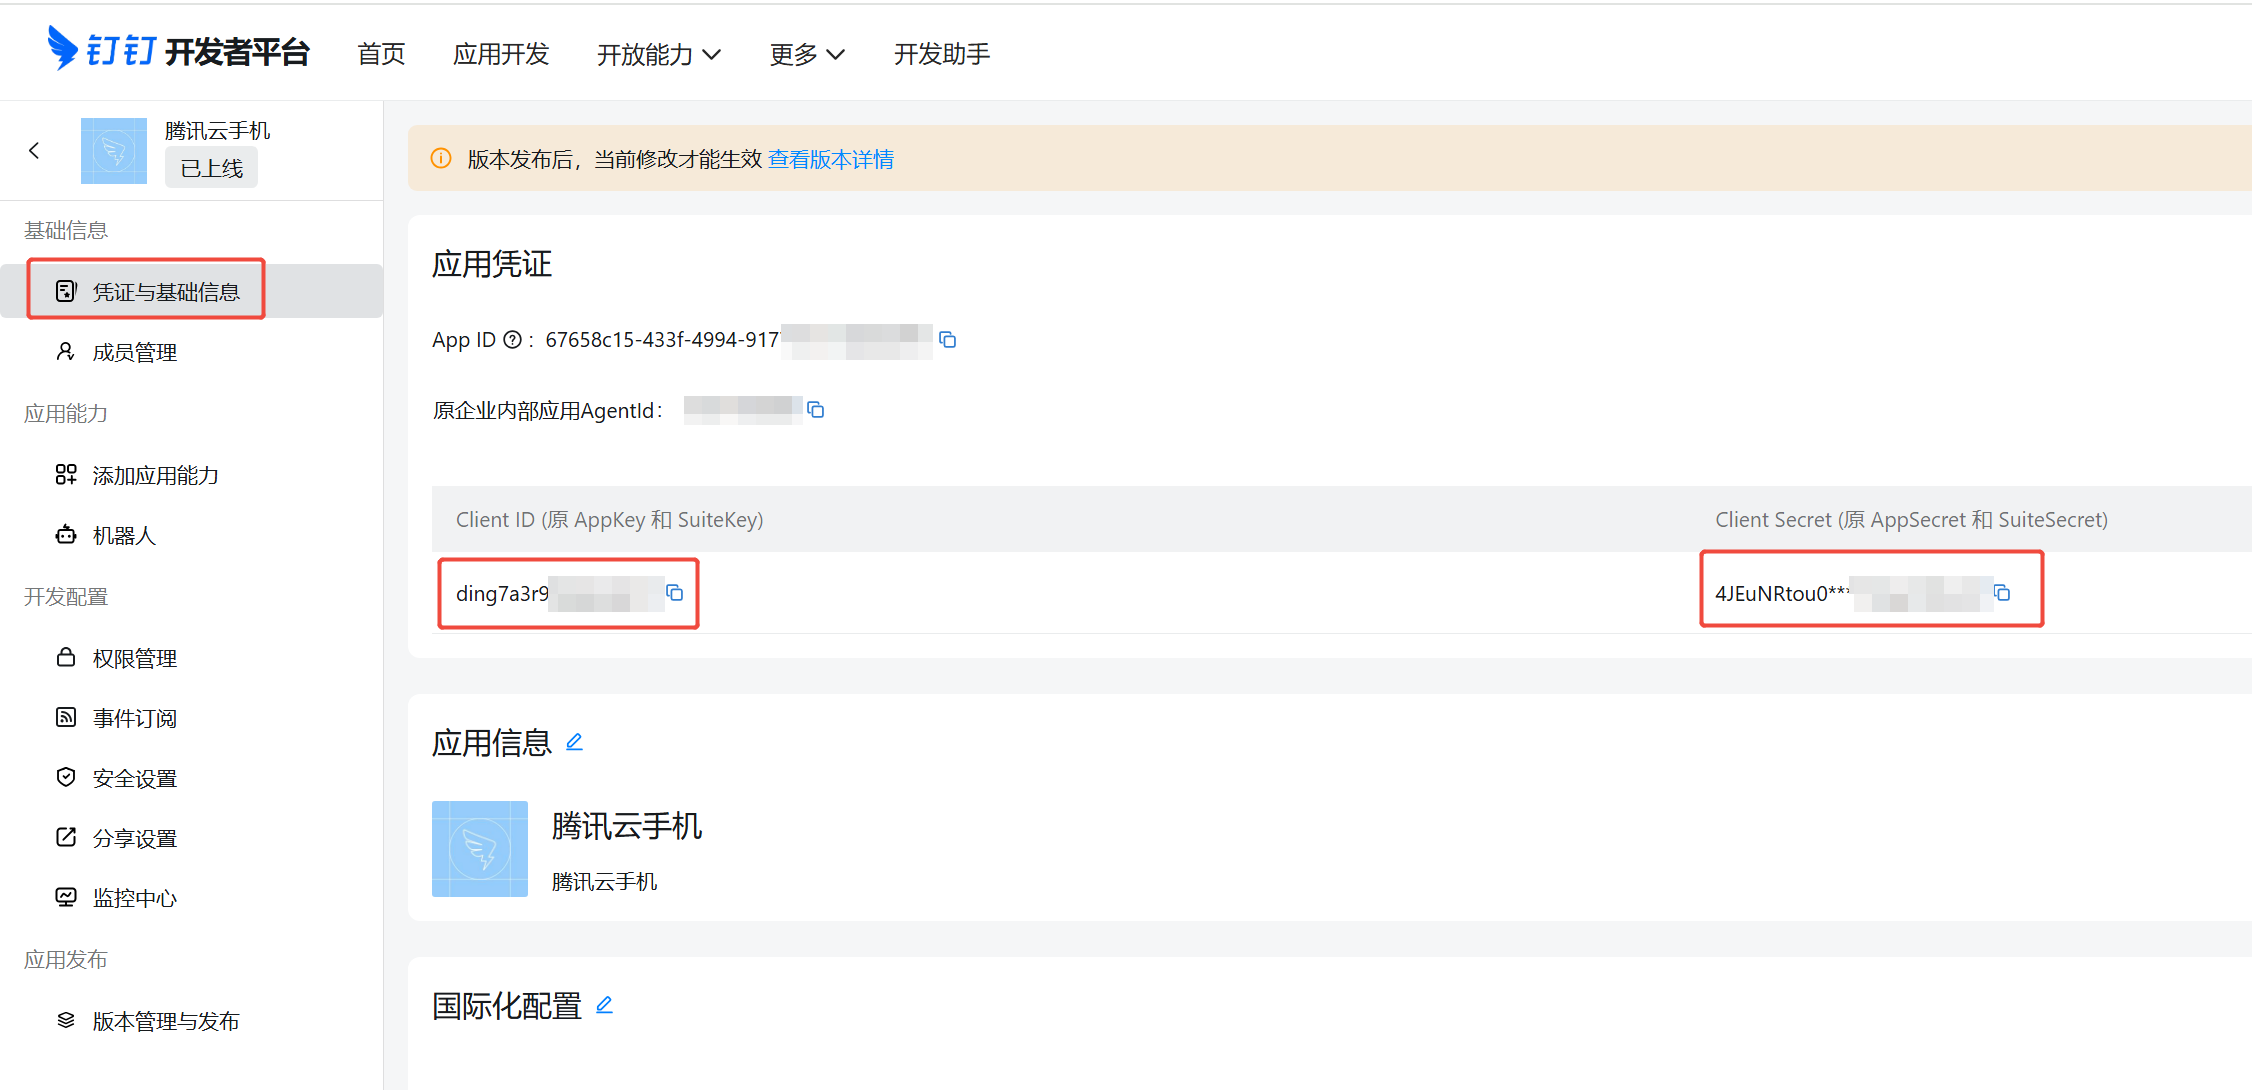The image size is (2252, 1090).
Task: Open 机器人 sidebar item
Action: tap(124, 535)
